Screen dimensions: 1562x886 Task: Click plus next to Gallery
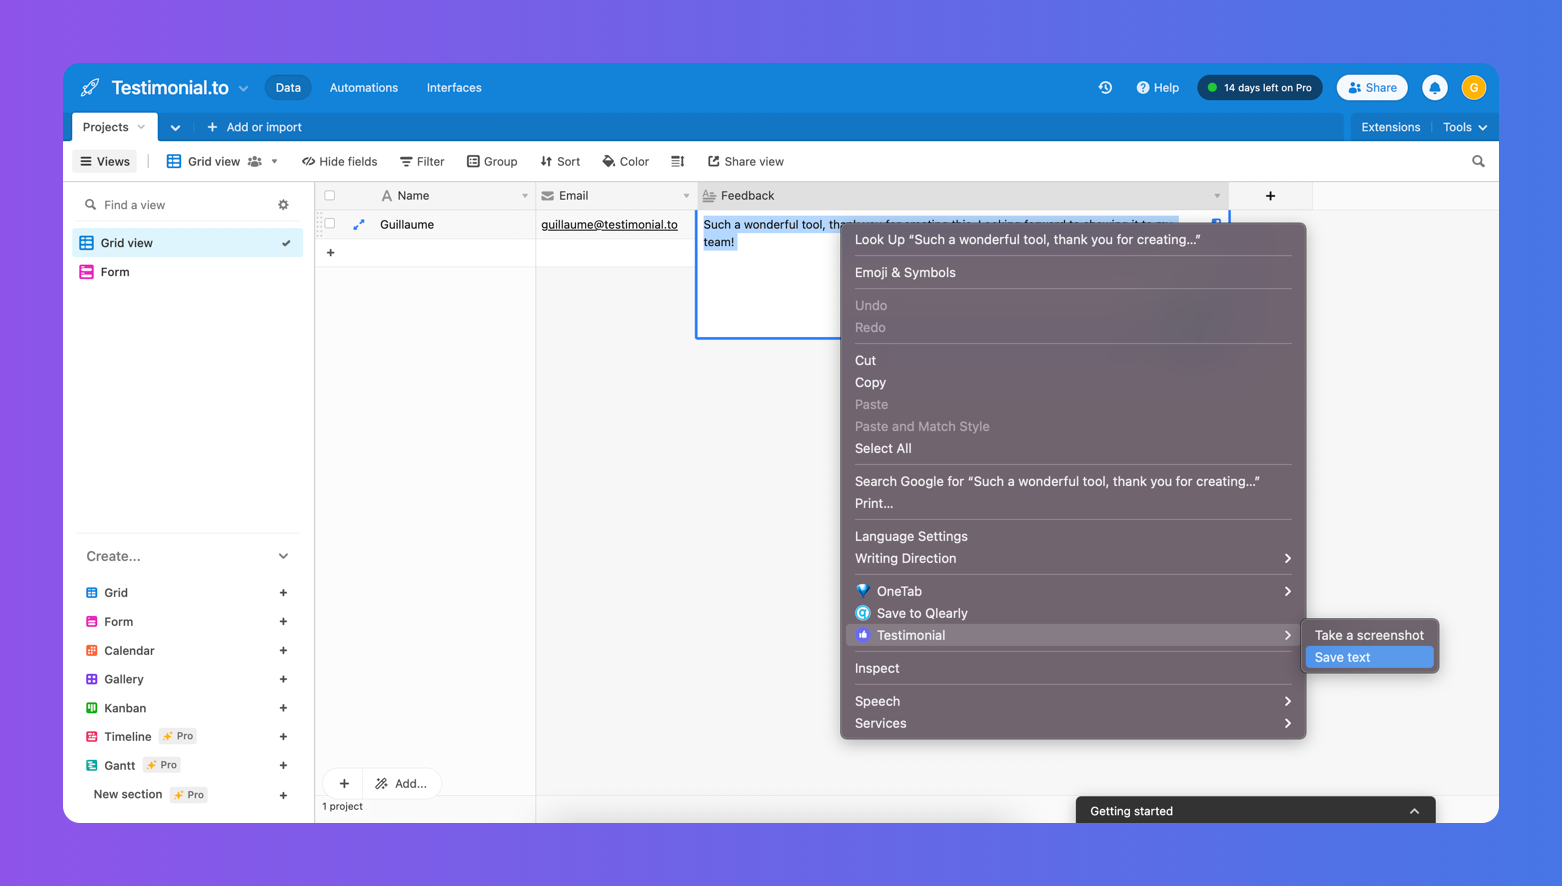(x=283, y=679)
